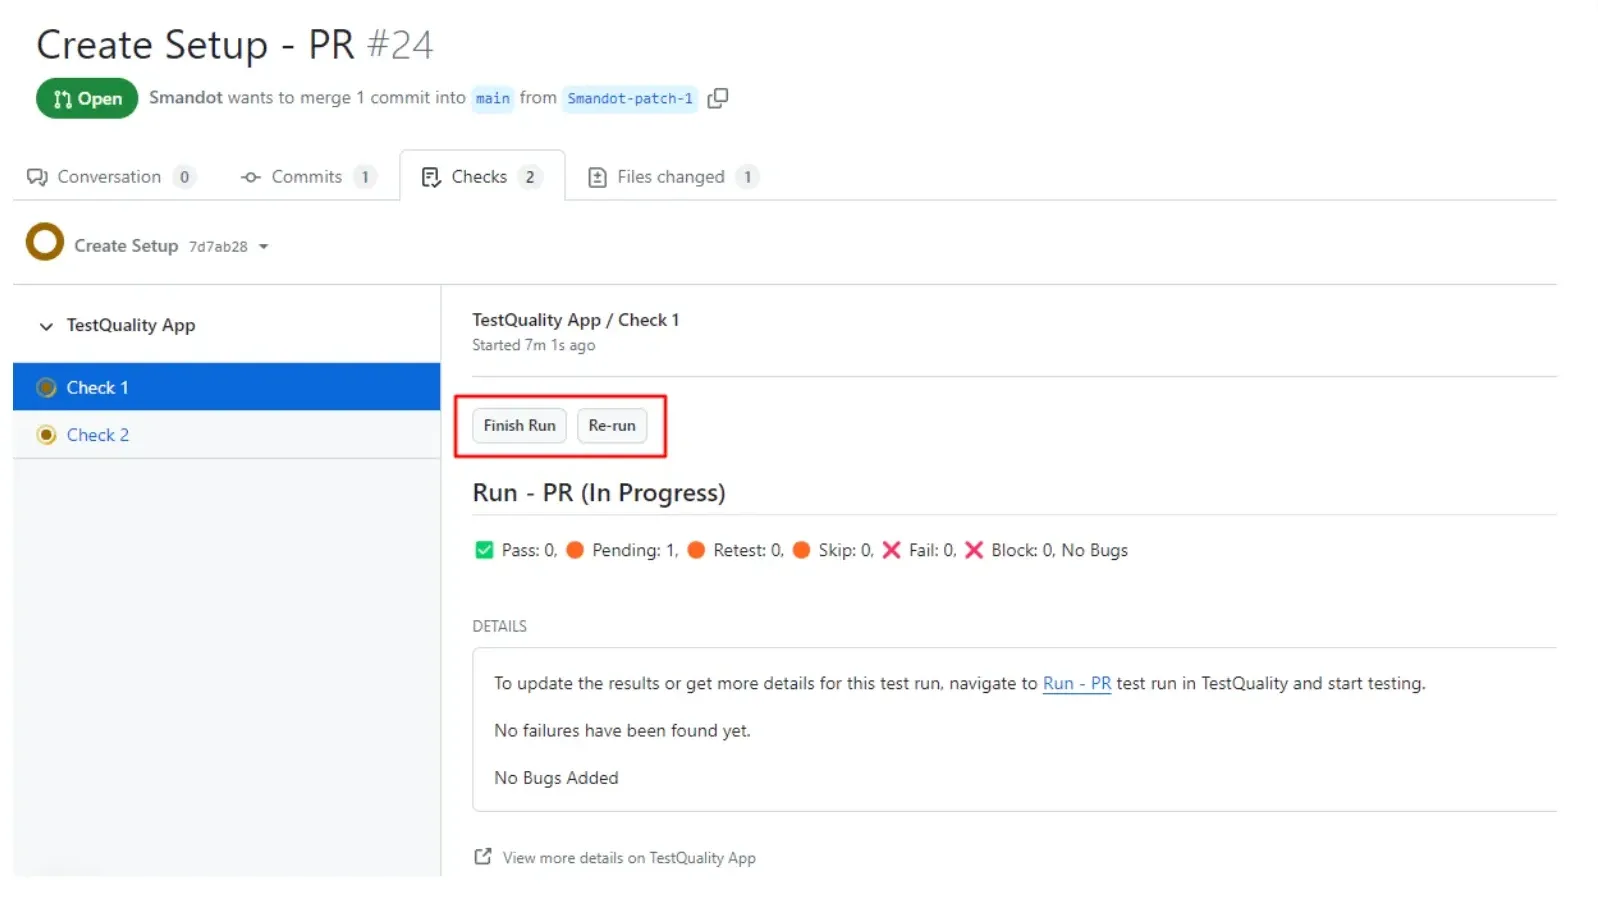Click the Check 2 pending status icon
The image size is (1598, 898).
click(46, 435)
